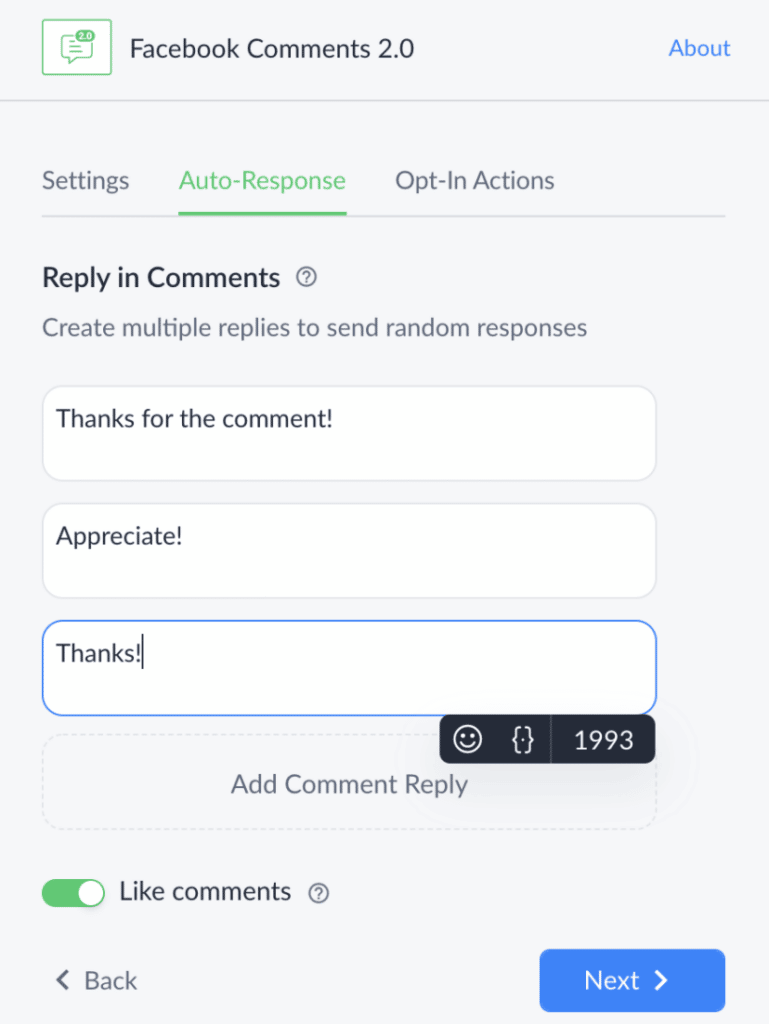769x1024 pixels.
Task: Open help for Reply in Comments
Action: (305, 277)
